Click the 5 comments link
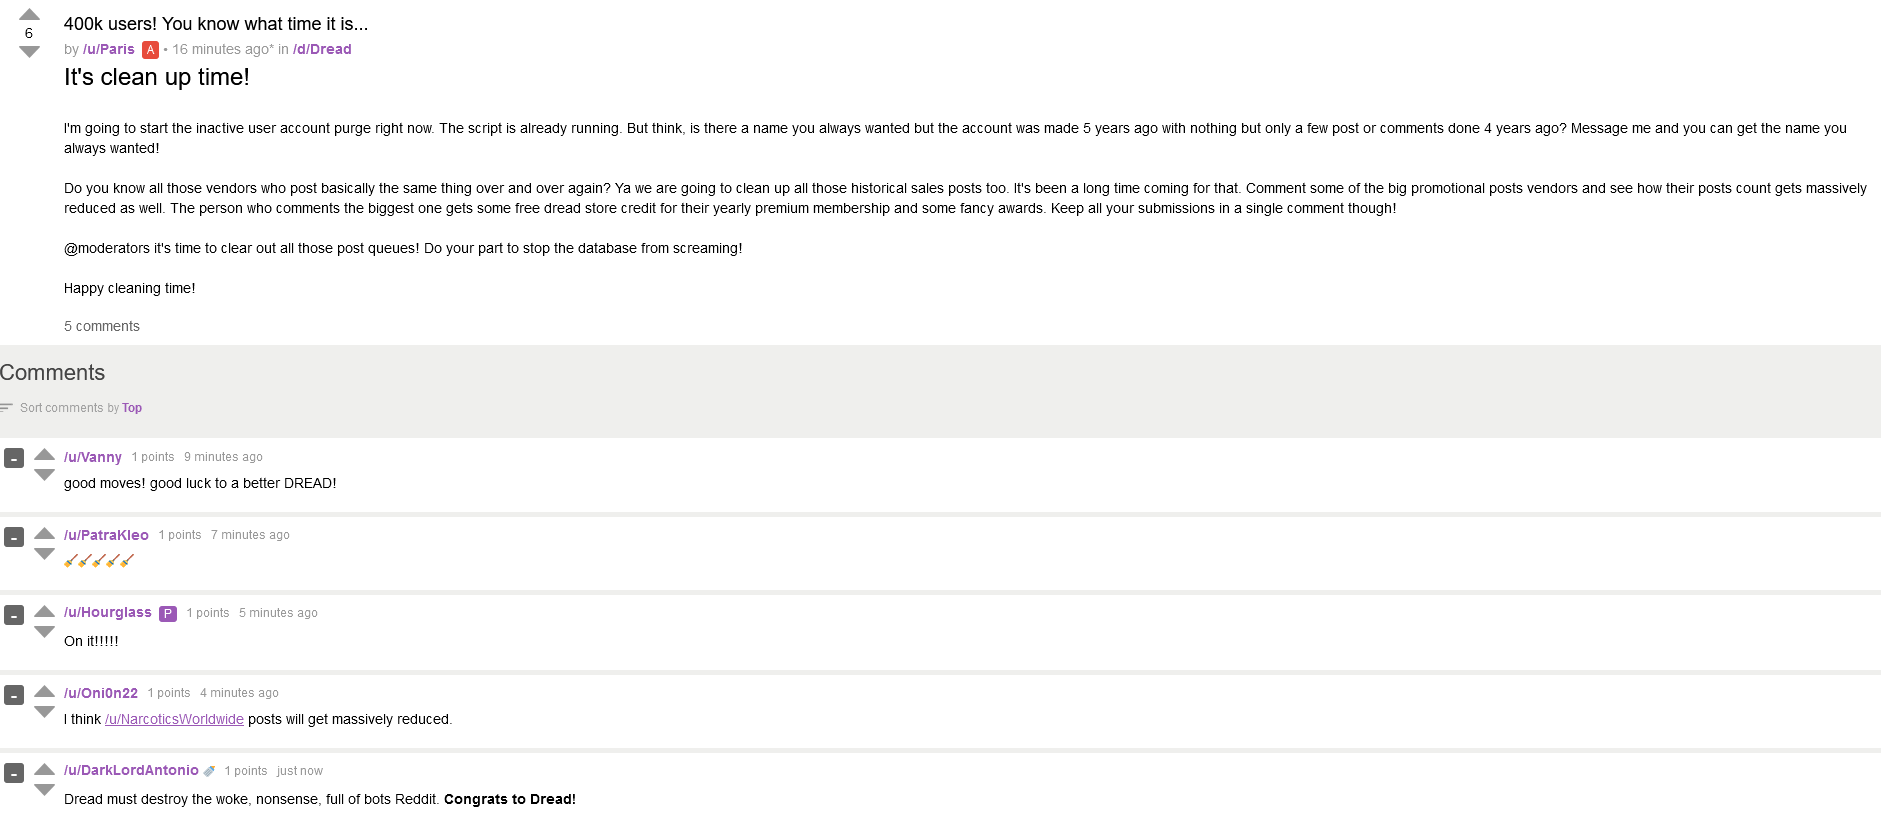The image size is (1881, 825). click(x=102, y=326)
